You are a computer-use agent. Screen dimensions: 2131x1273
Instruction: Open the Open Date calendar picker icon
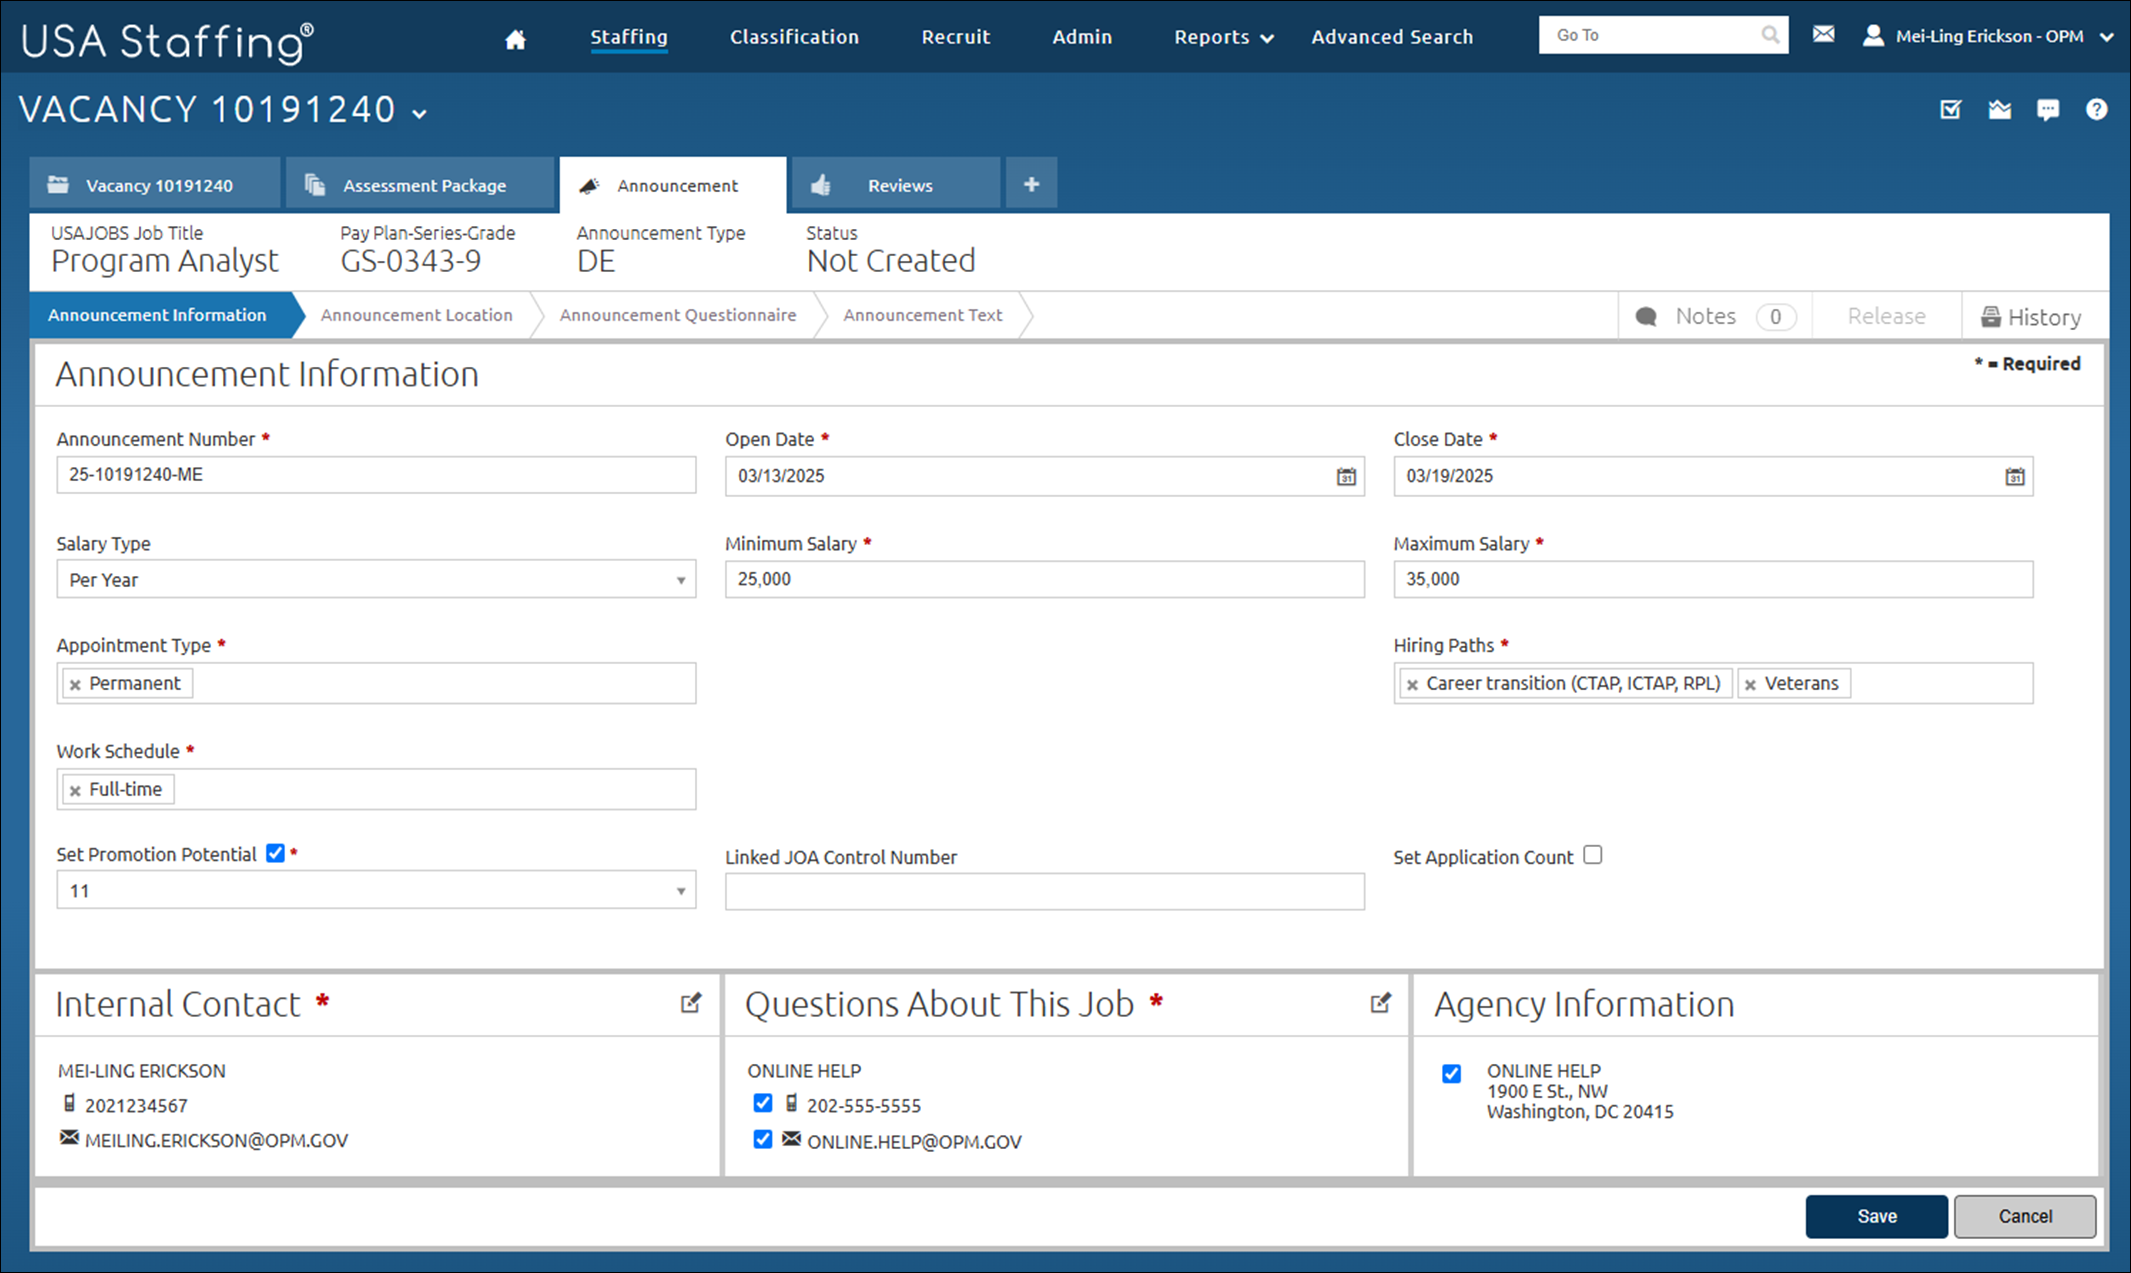(x=1346, y=476)
